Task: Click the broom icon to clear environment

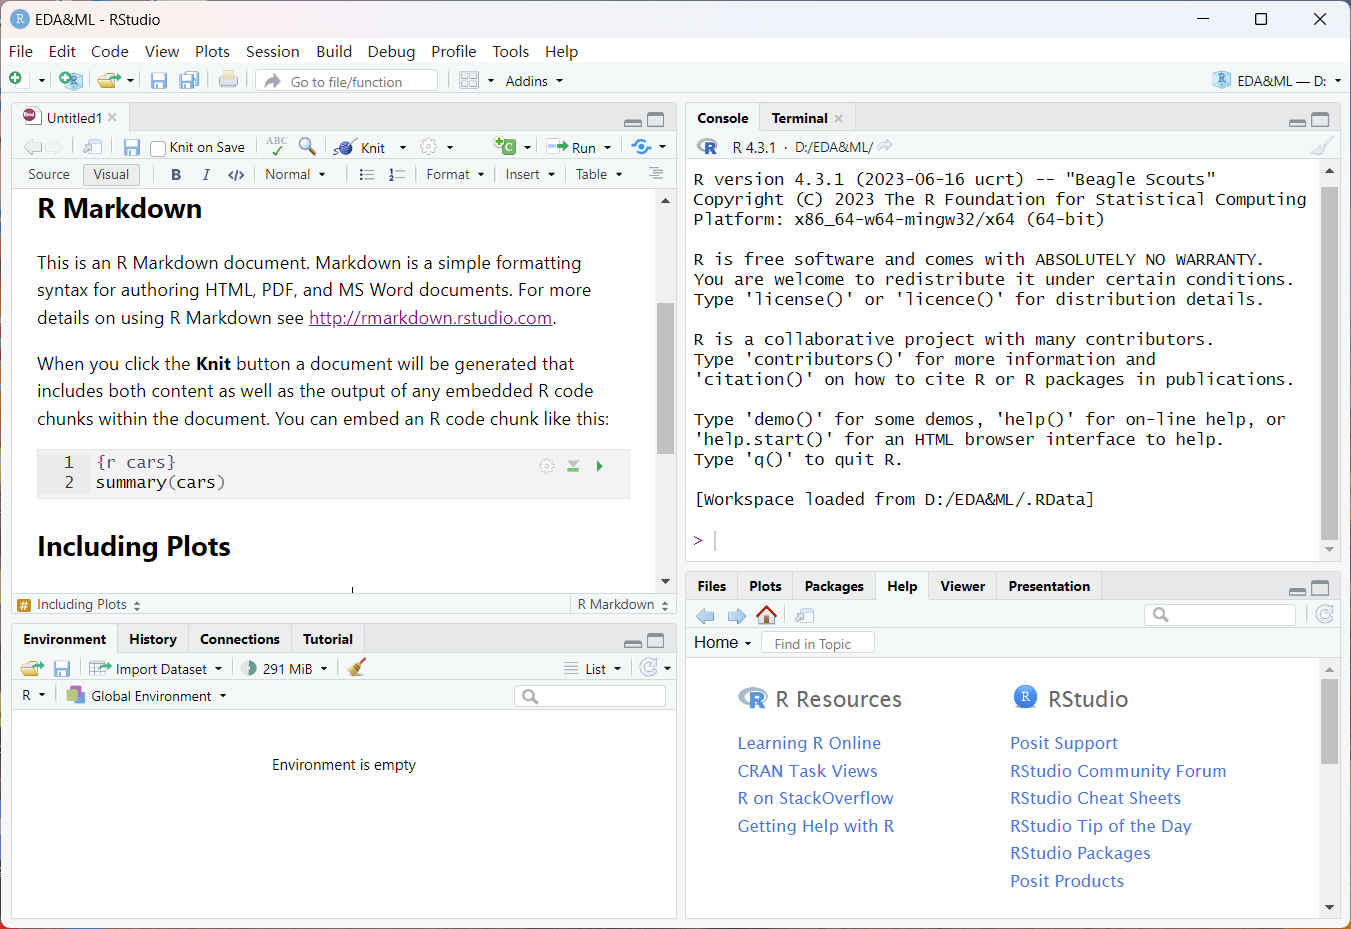Action: [357, 668]
